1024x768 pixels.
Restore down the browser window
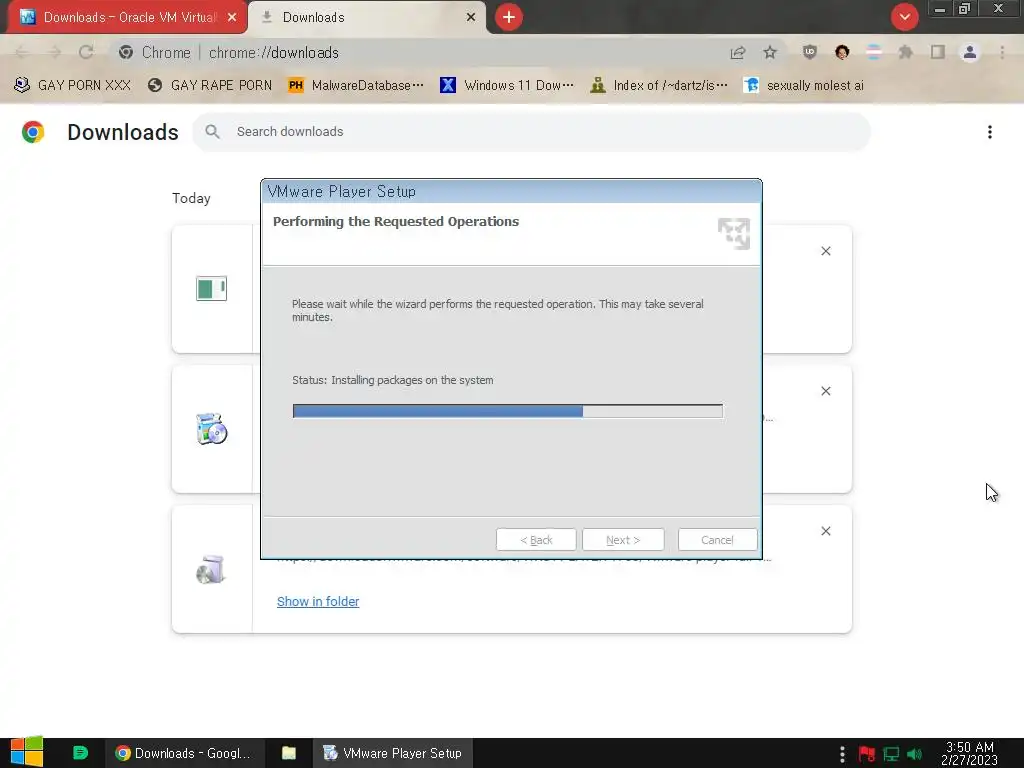coord(965,9)
